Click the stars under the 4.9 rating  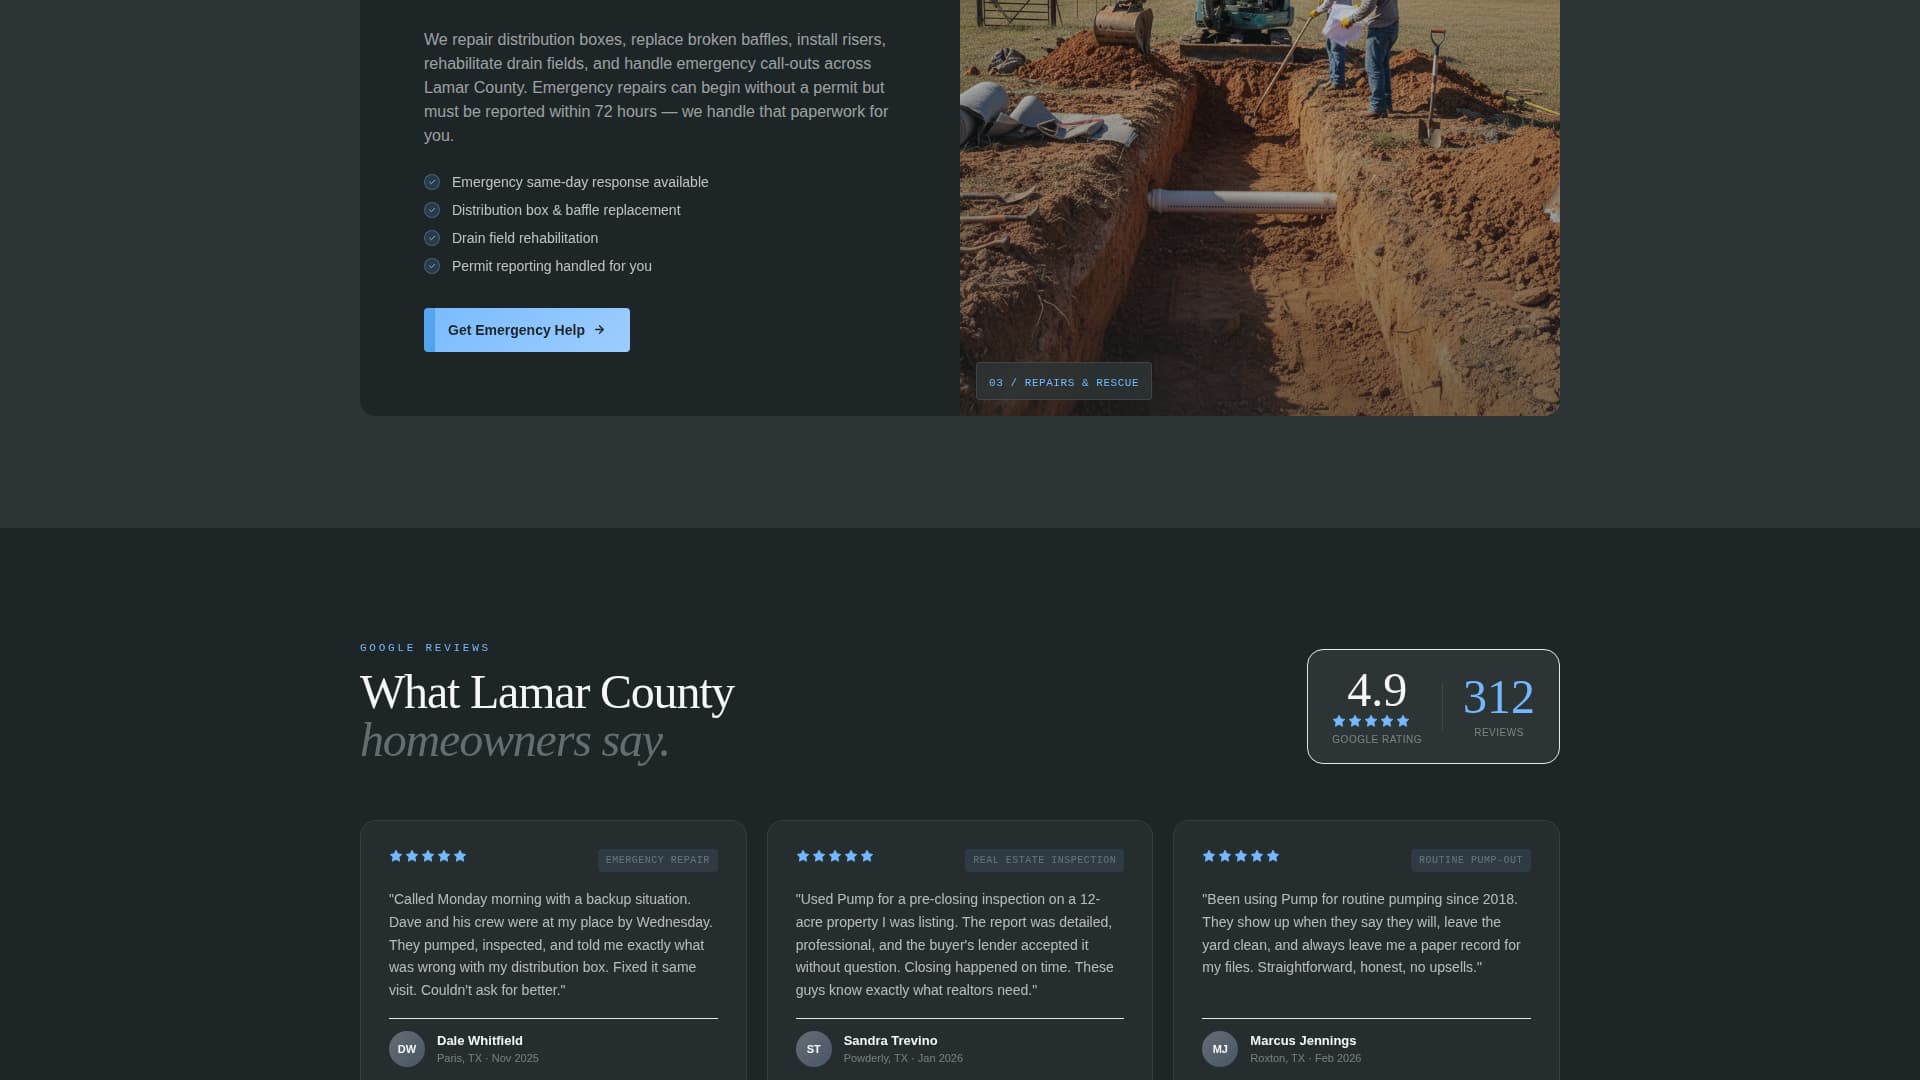[x=1371, y=721]
